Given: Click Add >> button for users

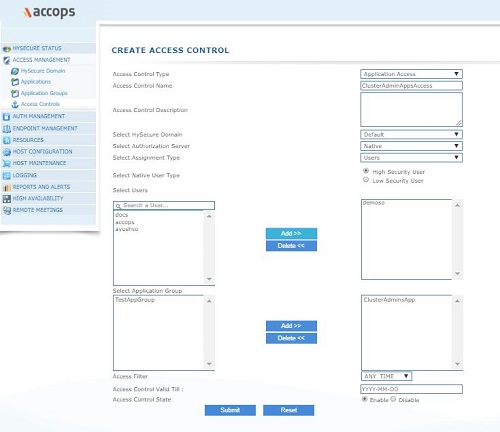Looking at the screenshot, I should coord(291,233).
